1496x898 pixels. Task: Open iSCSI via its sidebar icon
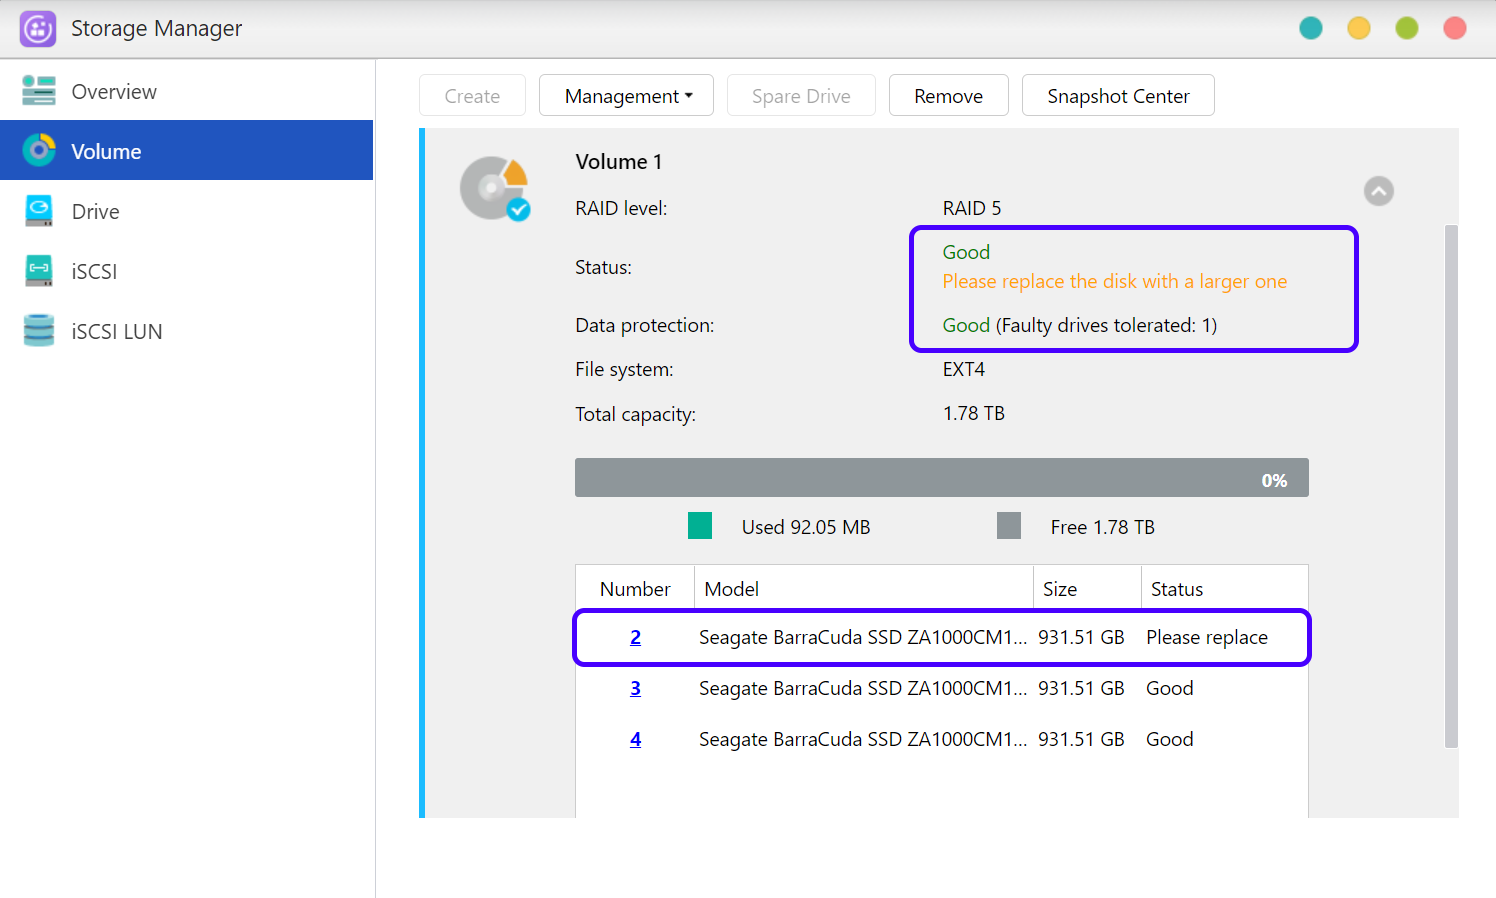(39, 271)
